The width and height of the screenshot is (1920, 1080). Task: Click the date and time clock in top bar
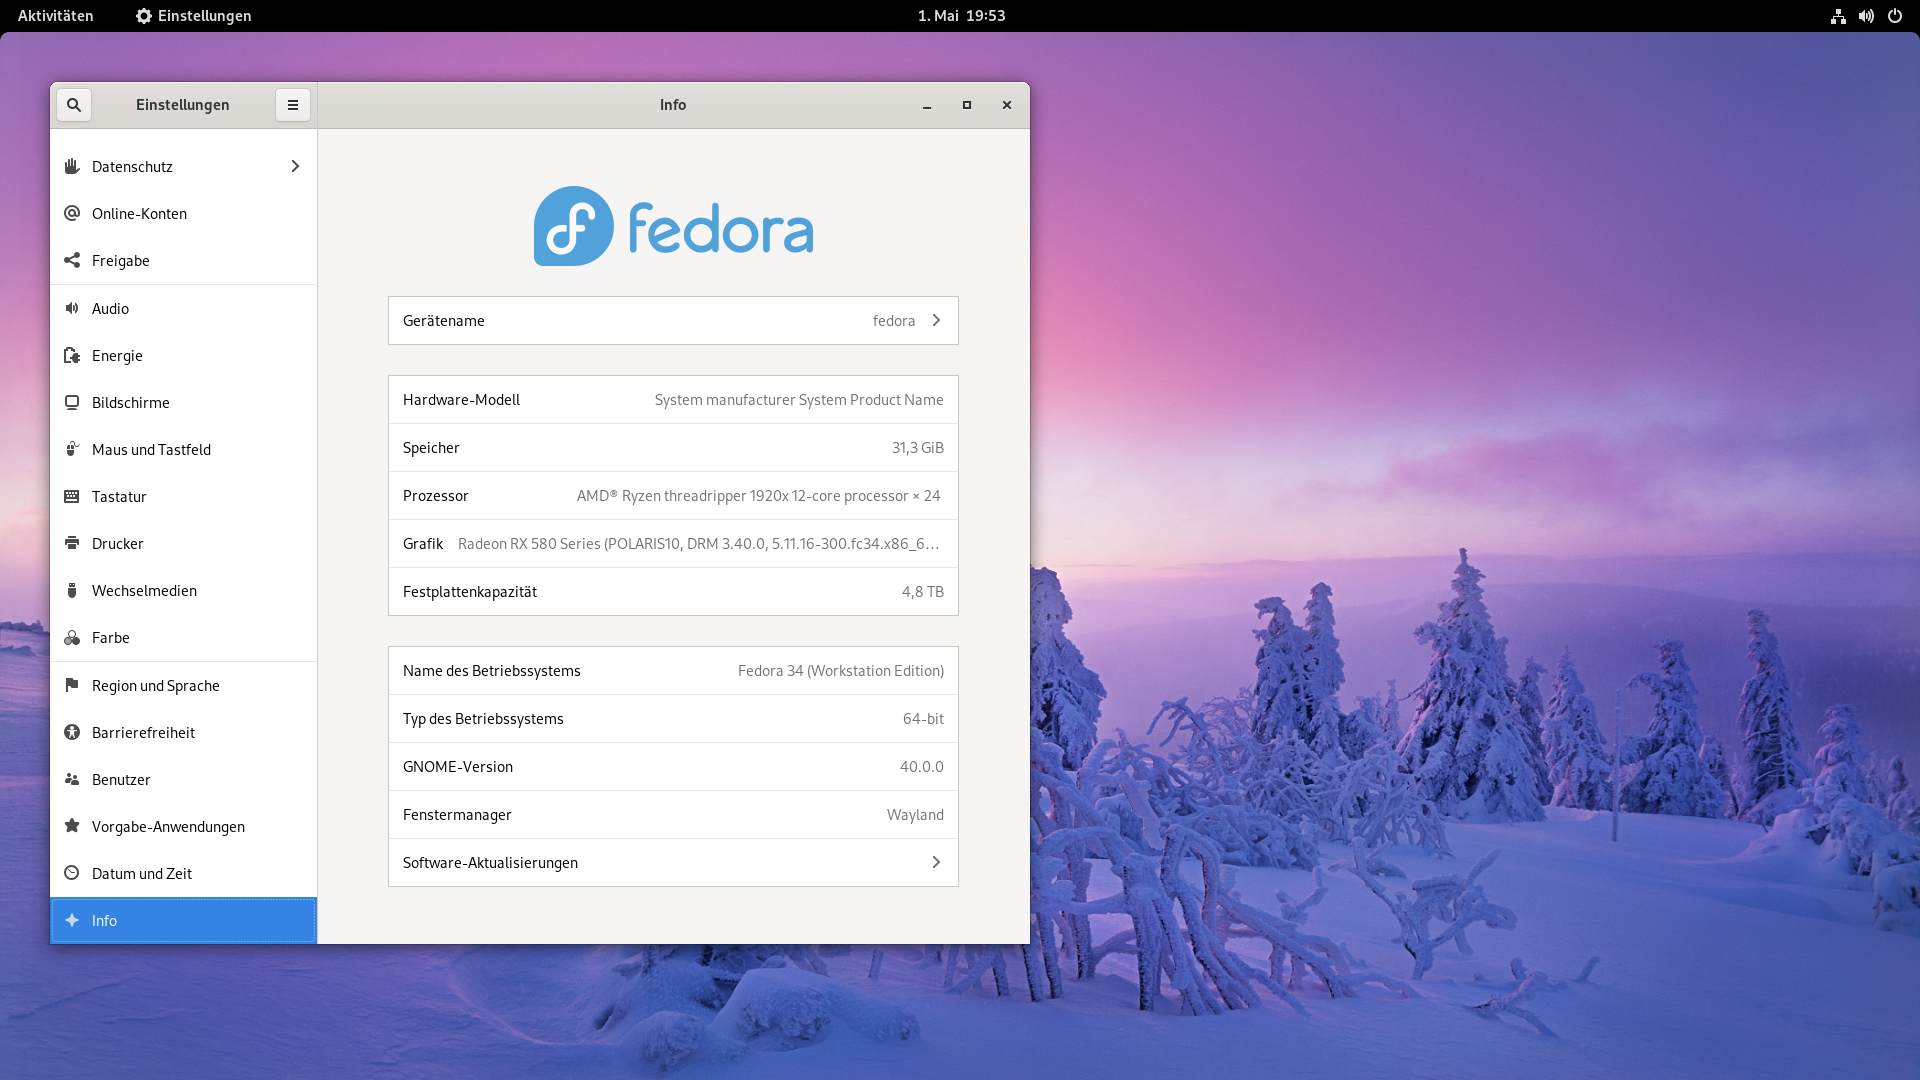pos(961,16)
